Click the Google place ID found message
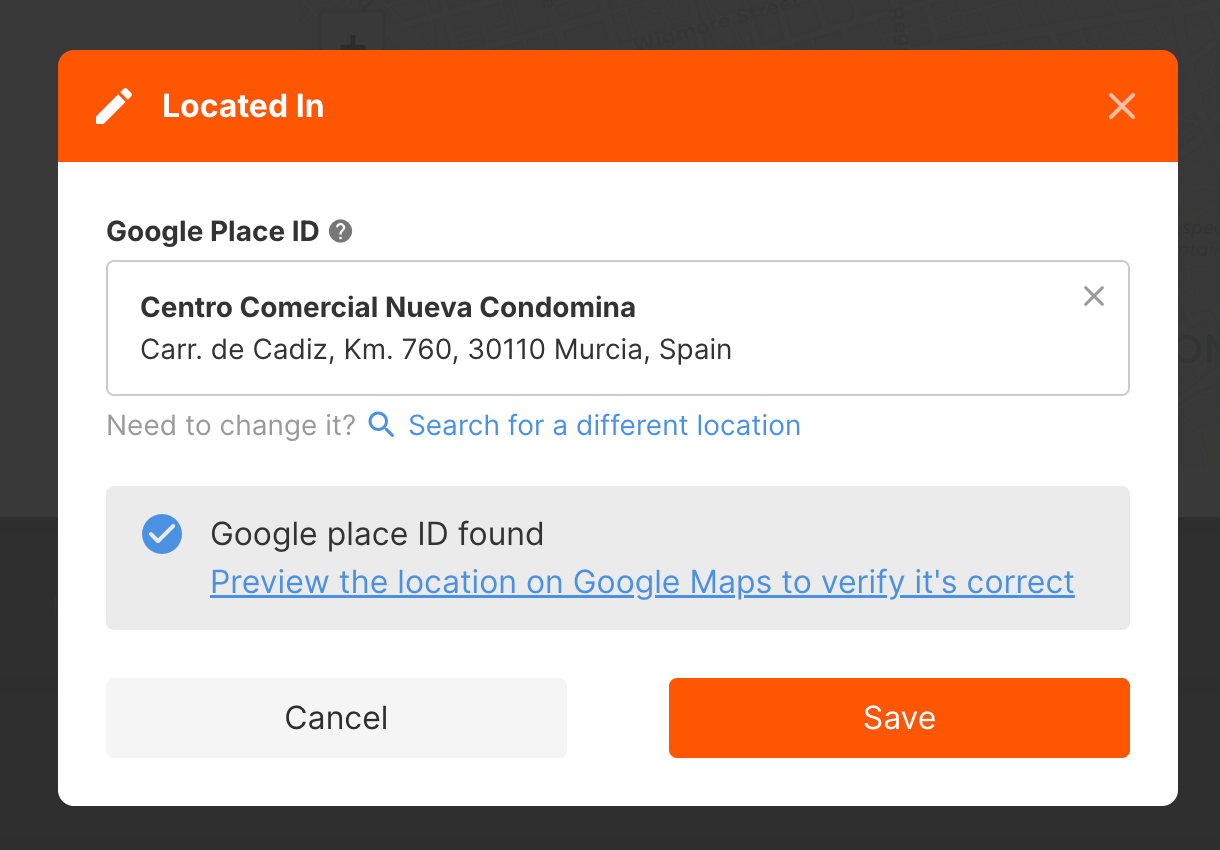The width and height of the screenshot is (1220, 850). pyautogui.click(x=377, y=534)
